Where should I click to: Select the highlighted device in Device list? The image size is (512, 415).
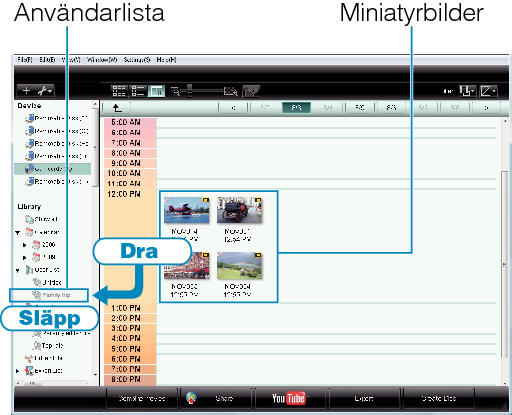click(52, 169)
